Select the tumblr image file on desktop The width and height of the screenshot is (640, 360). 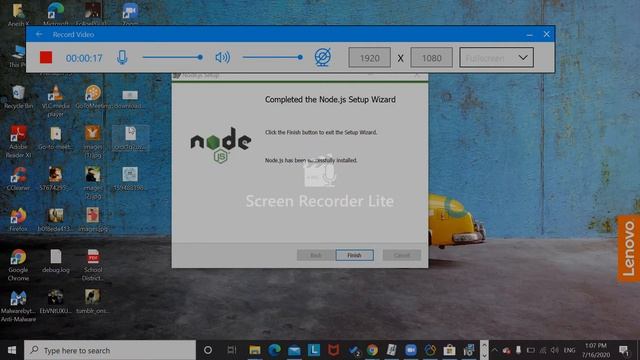[x=93, y=302]
